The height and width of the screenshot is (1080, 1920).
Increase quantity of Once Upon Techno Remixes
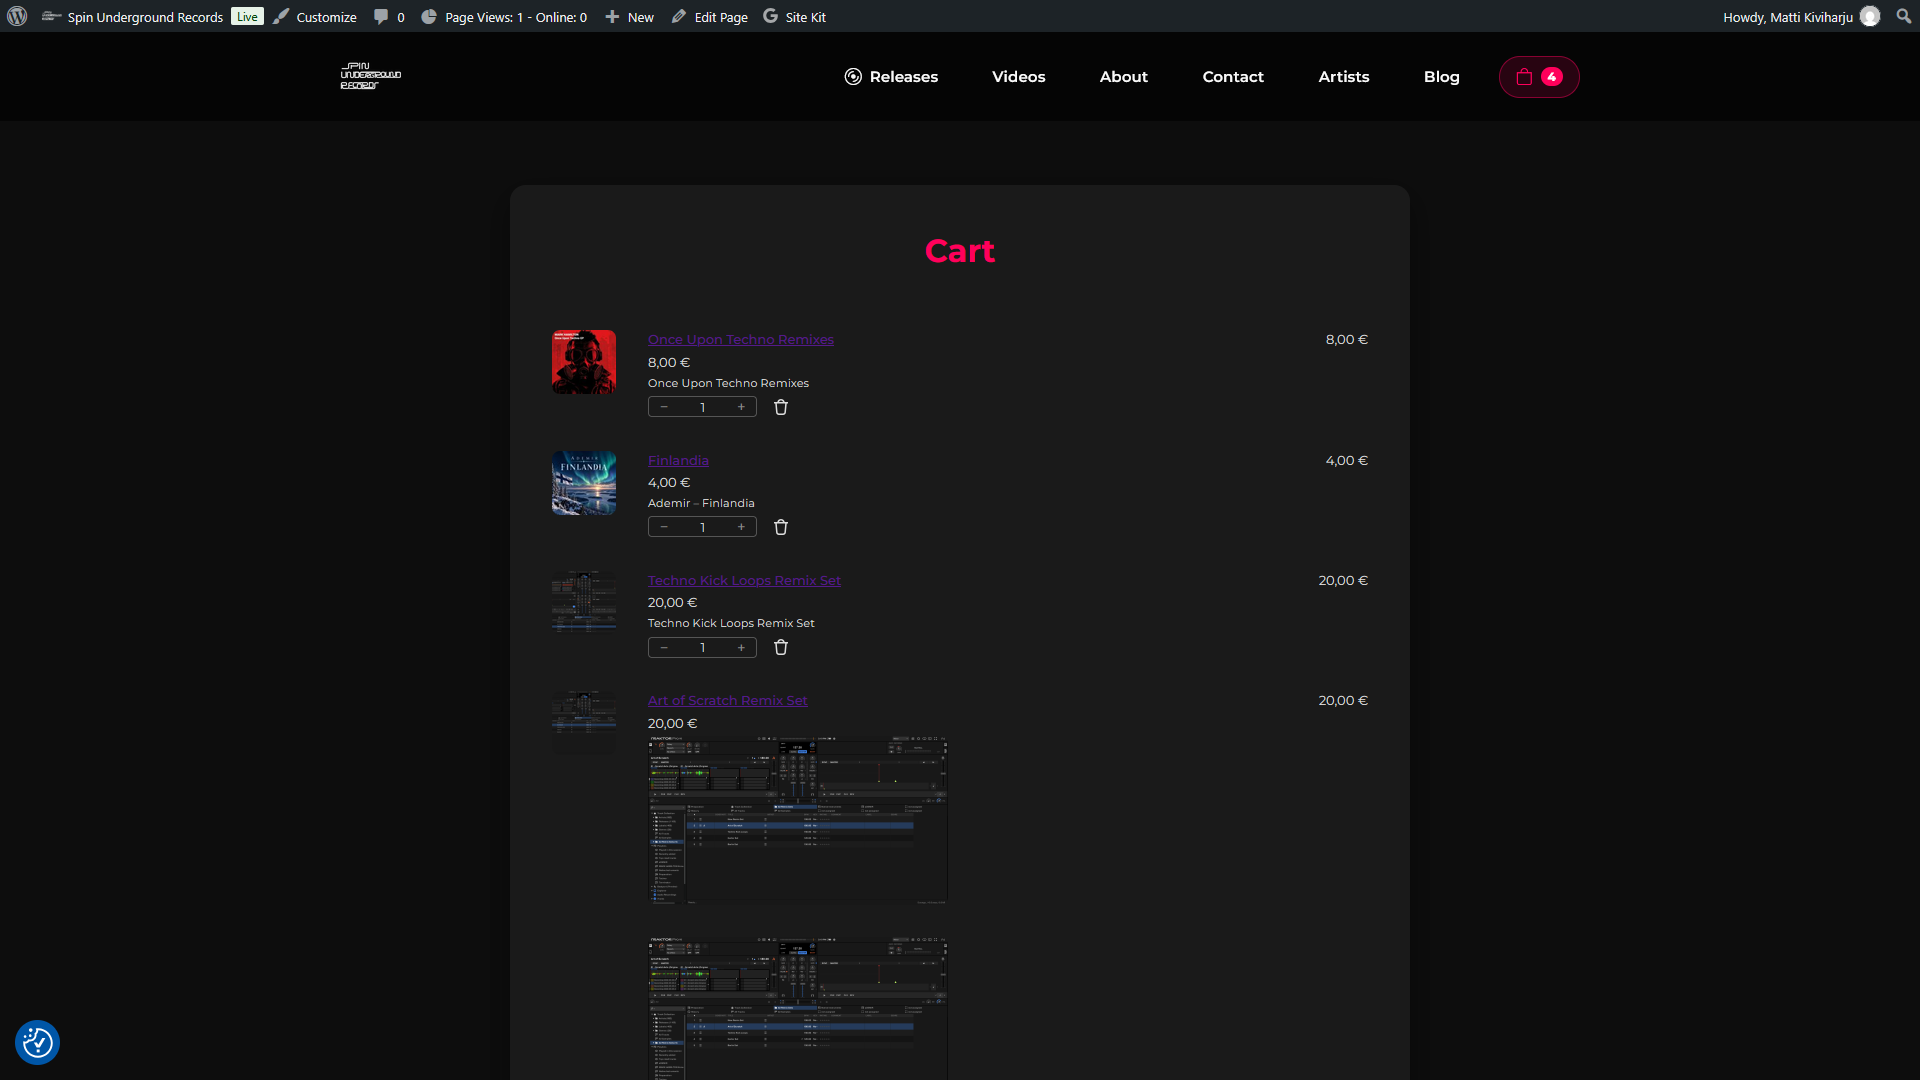point(741,407)
